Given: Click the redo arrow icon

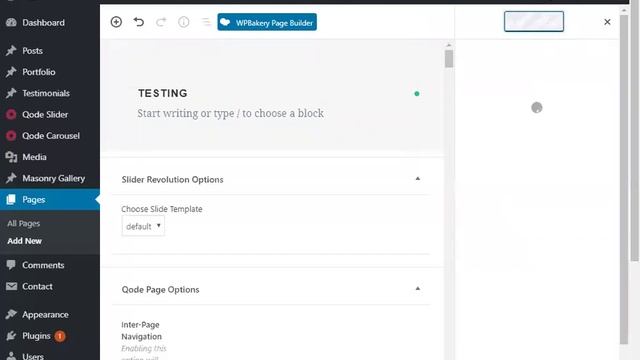Looking at the screenshot, I should click(x=161, y=22).
